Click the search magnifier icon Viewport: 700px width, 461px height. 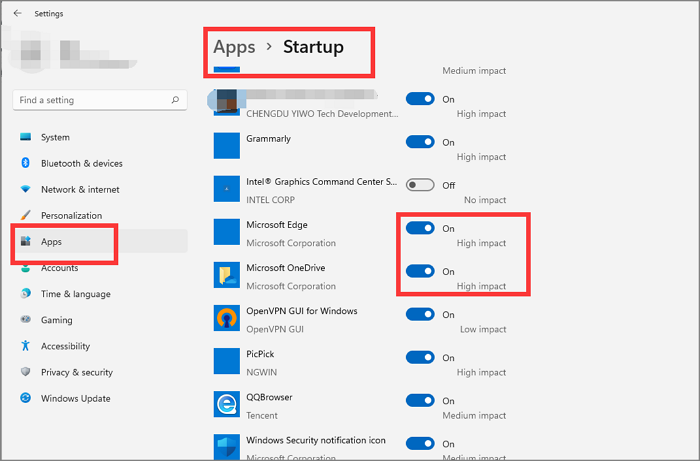point(176,100)
